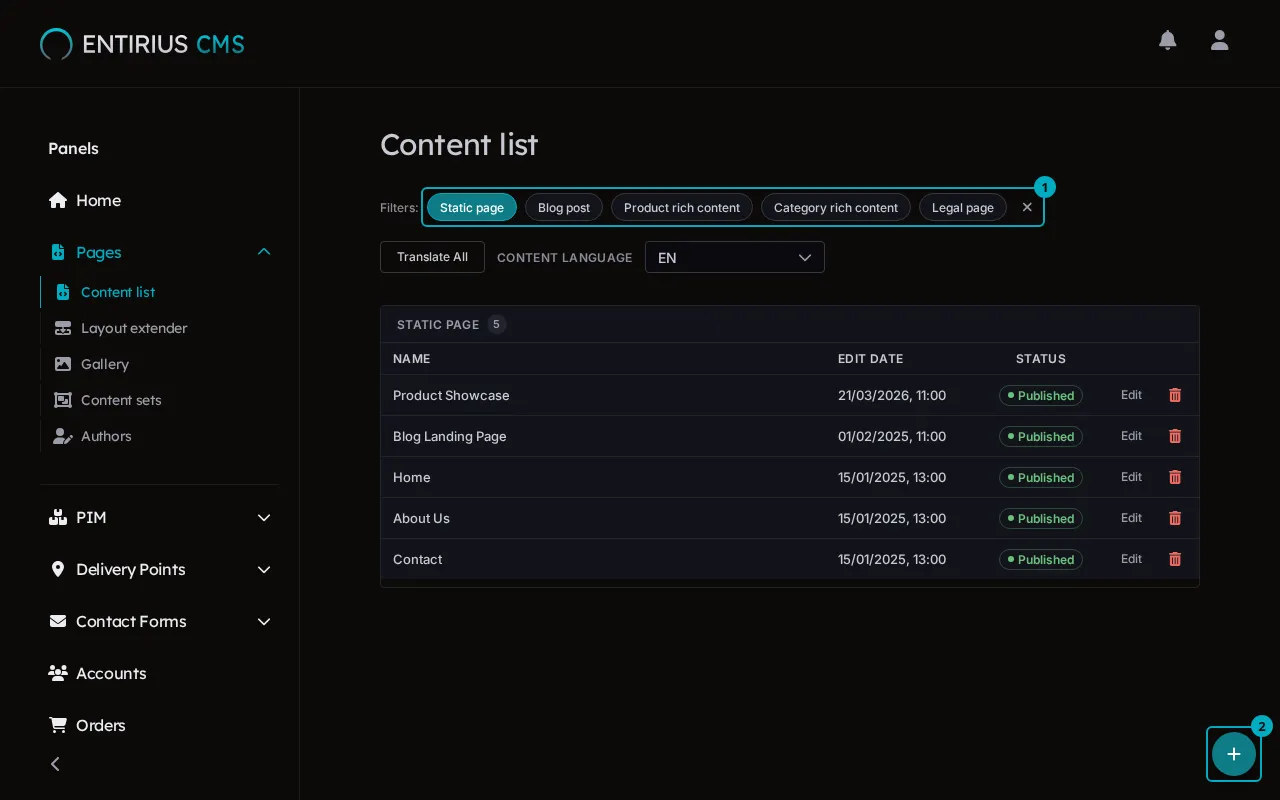The height and width of the screenshot is (800, 1280).
Task: Delete the About Us page
Action: click(x=1175, y=518)
